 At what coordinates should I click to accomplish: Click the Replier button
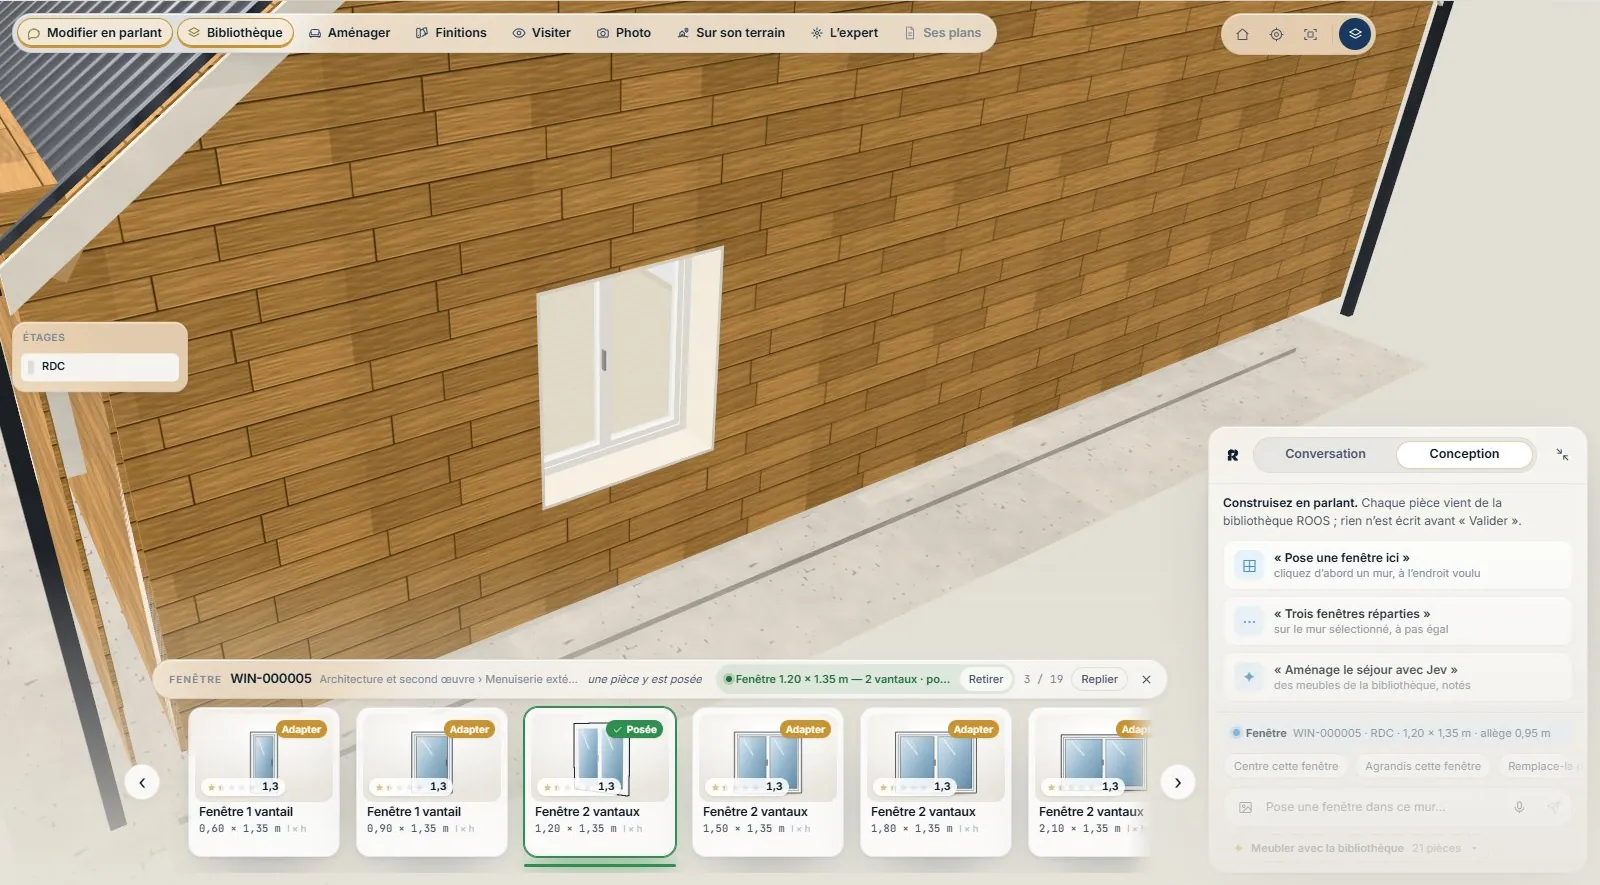coord(1099,679)
